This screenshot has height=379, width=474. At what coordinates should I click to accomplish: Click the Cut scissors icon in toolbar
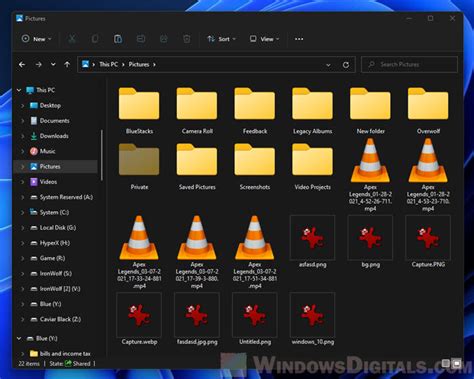point(72,39)
